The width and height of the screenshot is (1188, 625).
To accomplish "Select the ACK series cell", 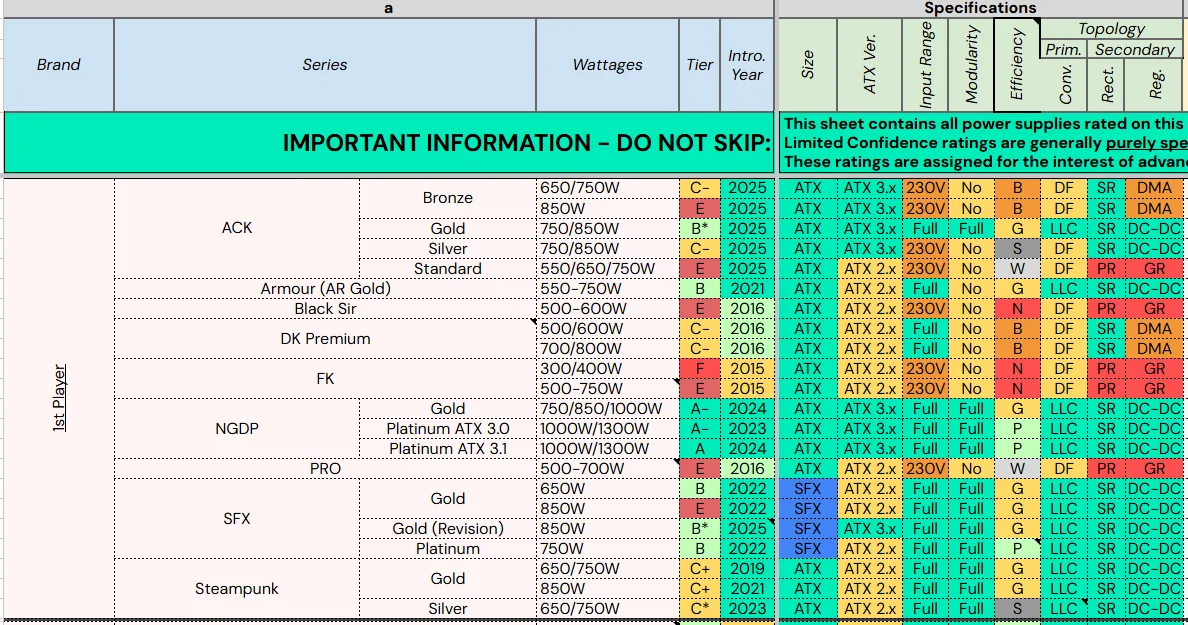I will pyautogui.click(x=236, y=228).
